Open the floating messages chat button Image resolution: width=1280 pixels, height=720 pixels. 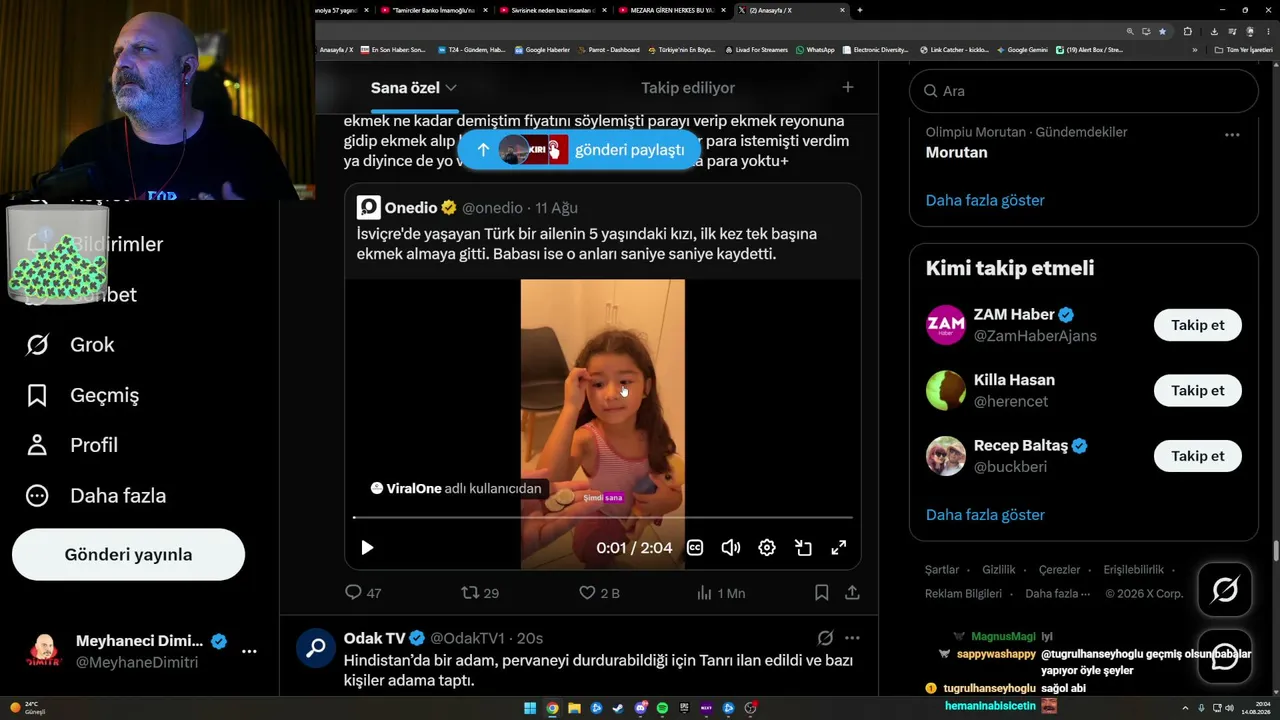(x=1225, y=655)
